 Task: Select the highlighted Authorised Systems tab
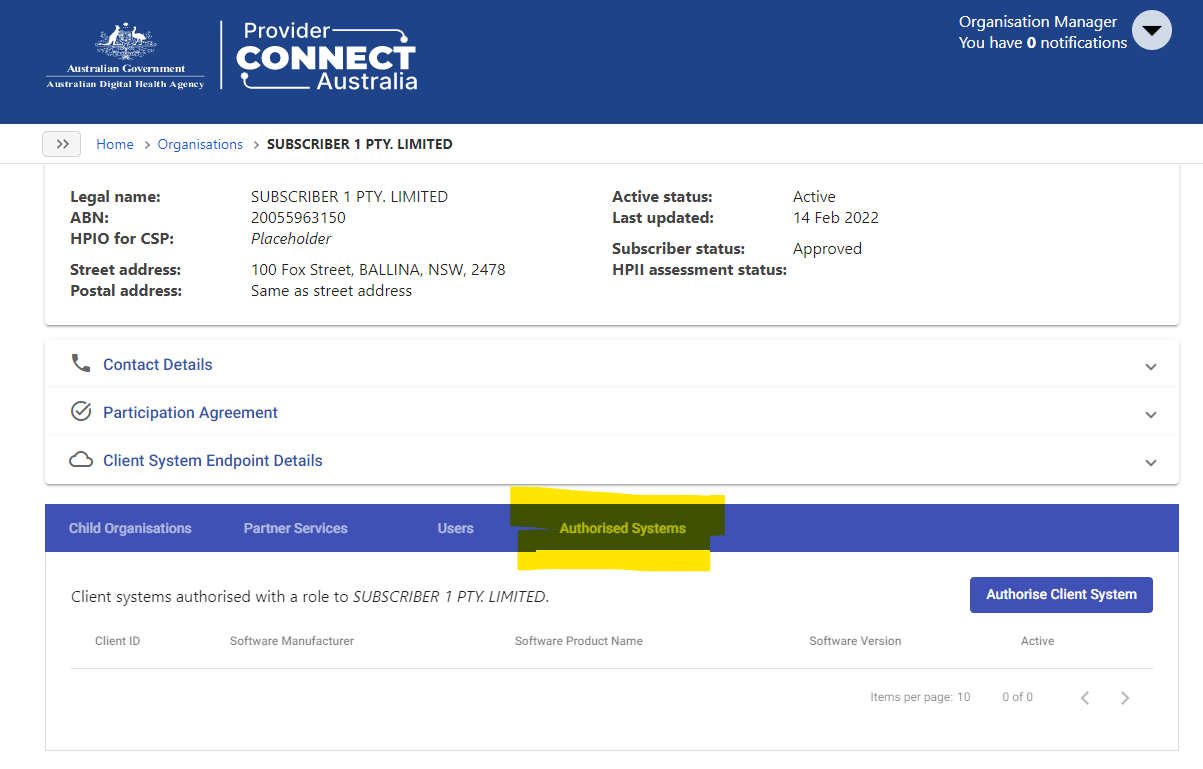tap(622, 528)
